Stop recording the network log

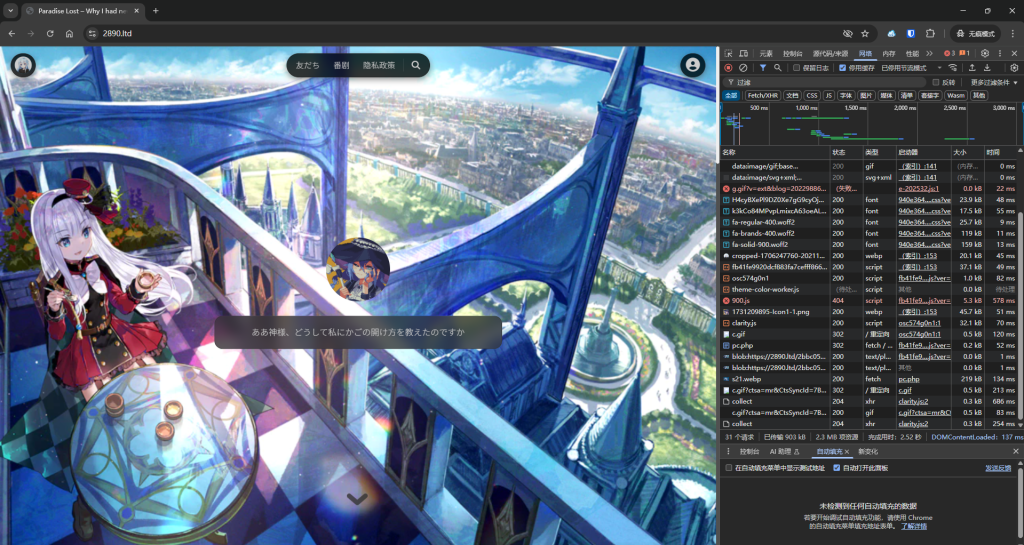[x=728, y=68]
